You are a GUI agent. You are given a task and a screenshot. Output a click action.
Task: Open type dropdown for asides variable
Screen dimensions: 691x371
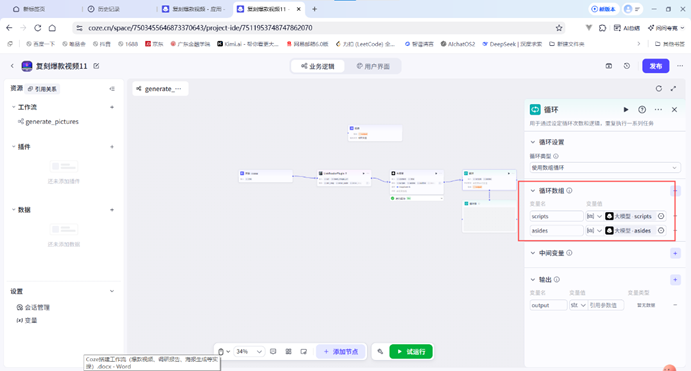[x=594, y=230]
